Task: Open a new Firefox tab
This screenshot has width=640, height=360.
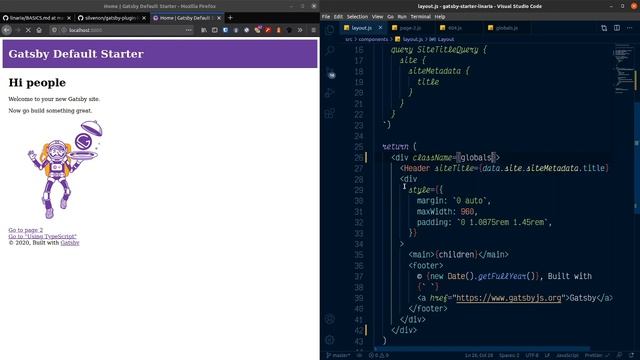Action: click(230, 18)
